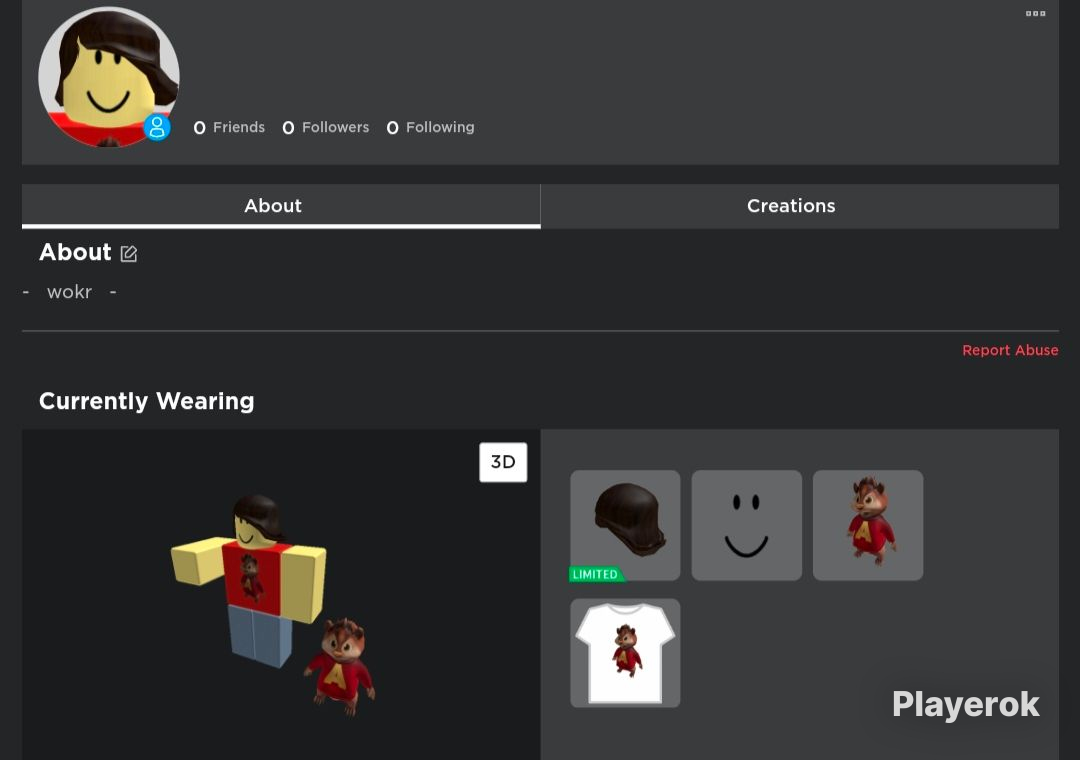Switch to the Creations tab
Screen dimensions: 1080x760
pyautogui.click(x=800, y=206)
